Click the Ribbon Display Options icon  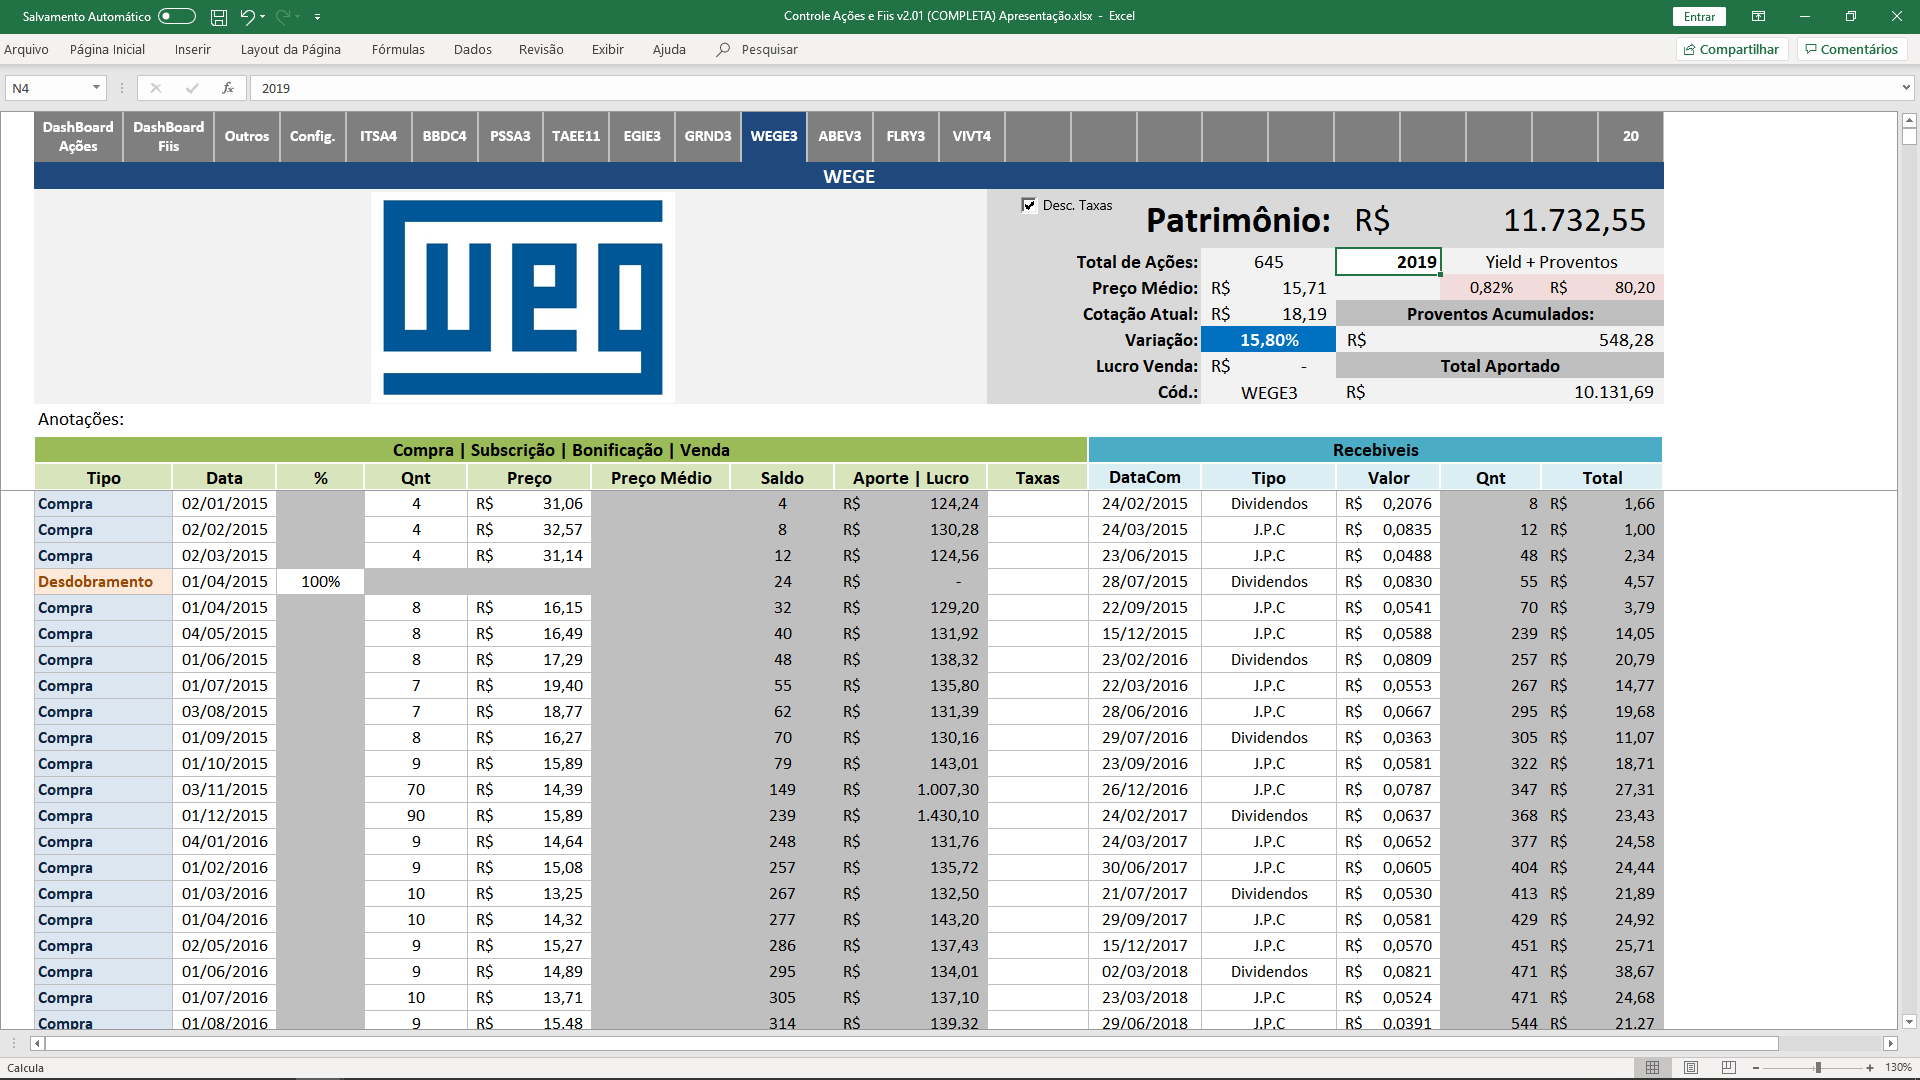tap(1758, 16)
